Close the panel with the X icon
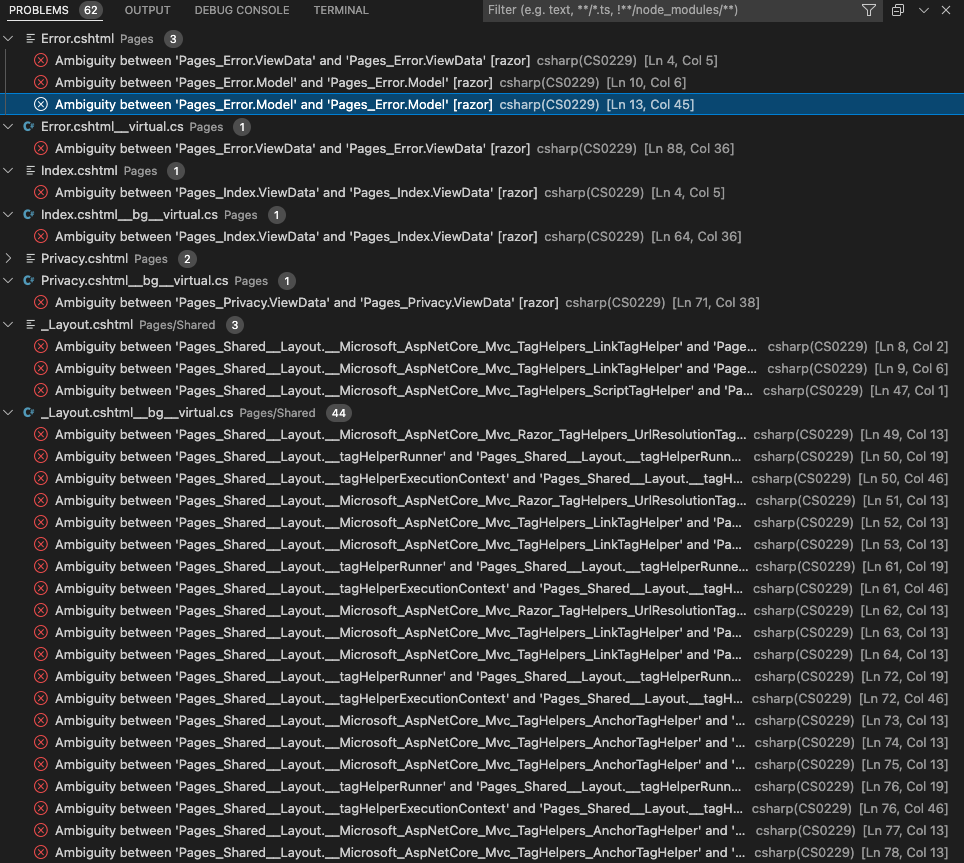Image resolution: width=964 pixels, height=863 pixels. 946,10
